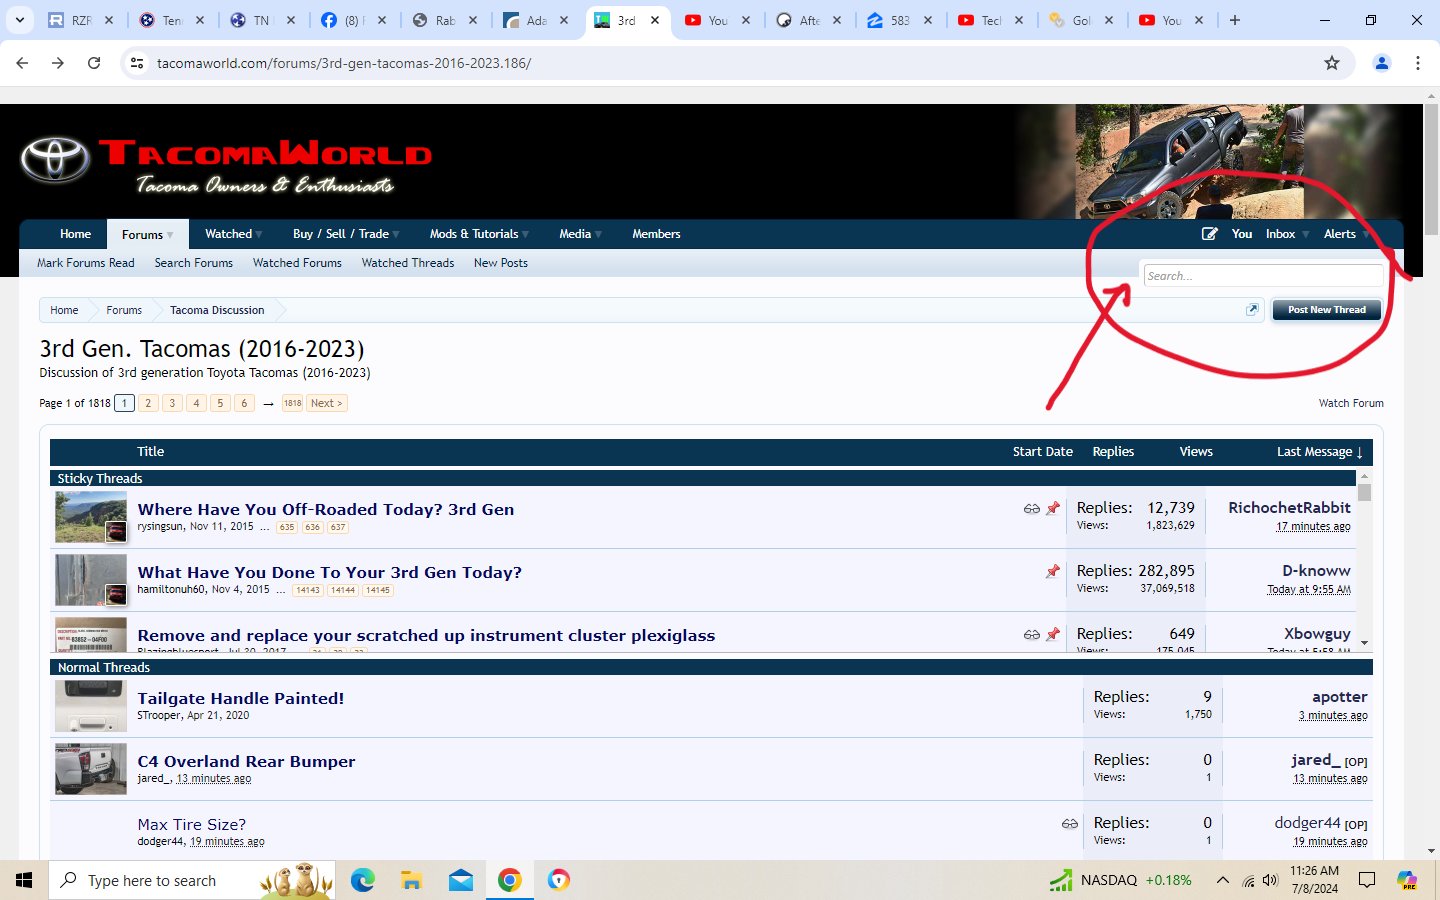Open the Inbox dropdown

[1286, 234]
